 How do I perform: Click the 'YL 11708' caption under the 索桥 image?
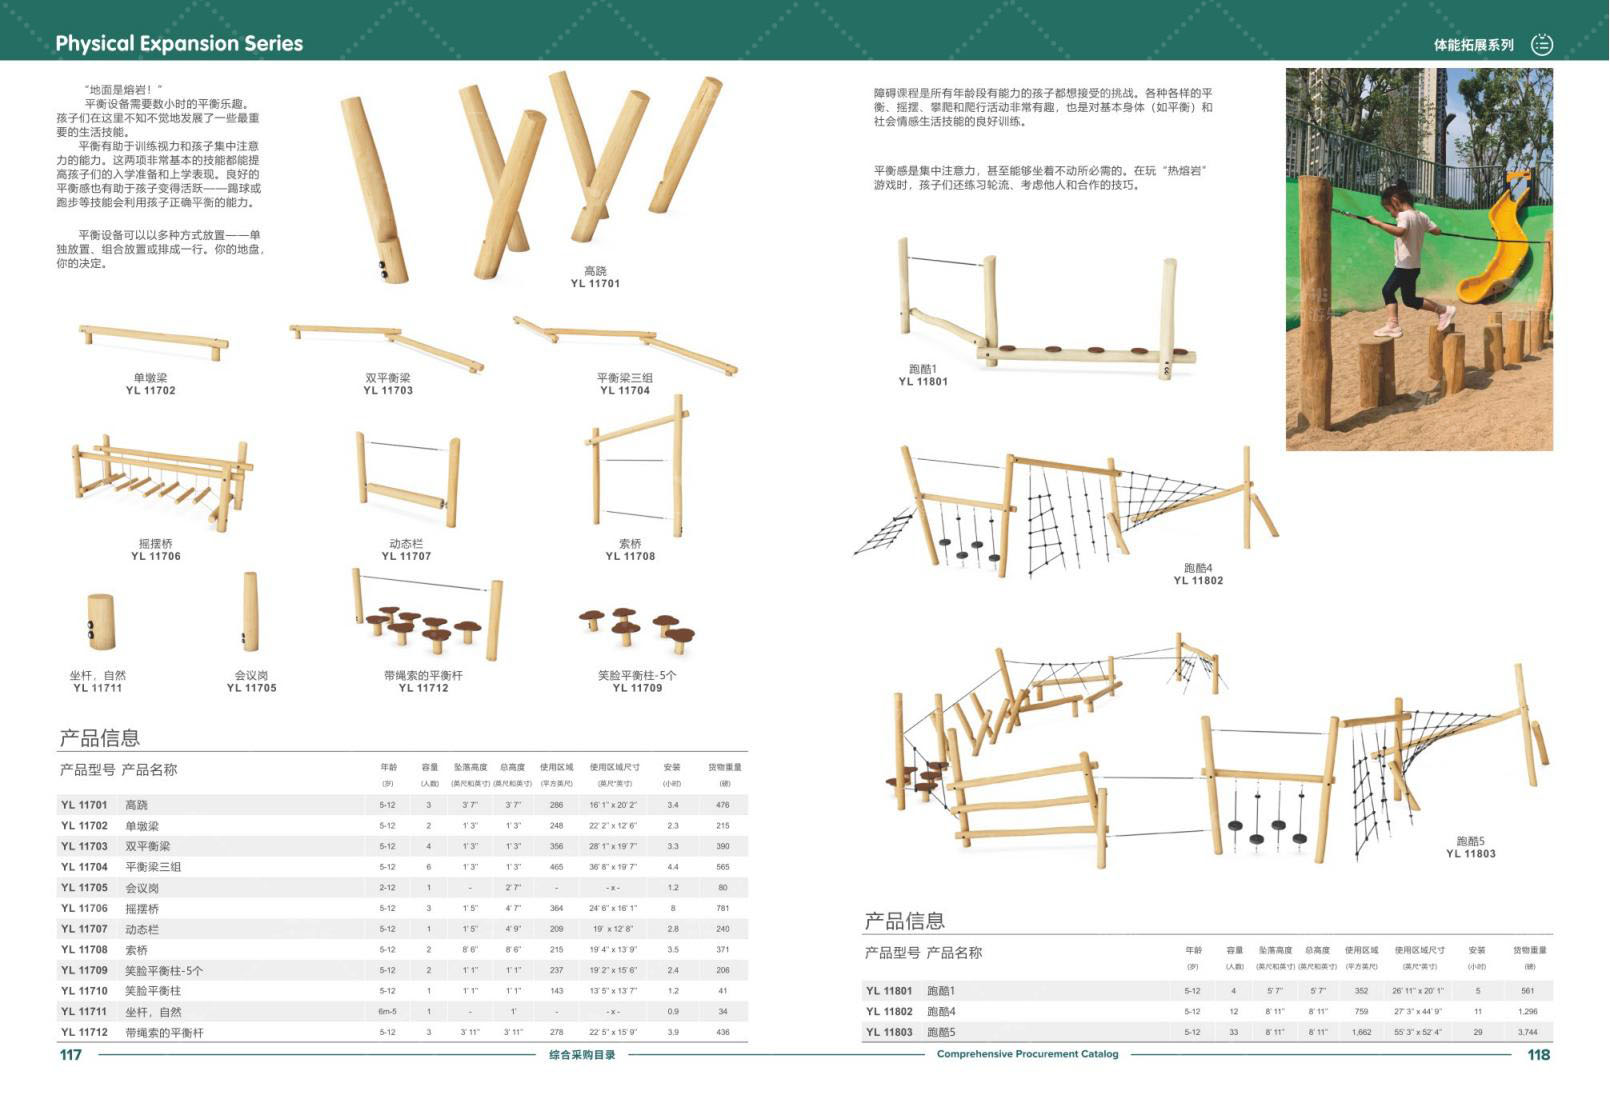(x=630, y=556)
